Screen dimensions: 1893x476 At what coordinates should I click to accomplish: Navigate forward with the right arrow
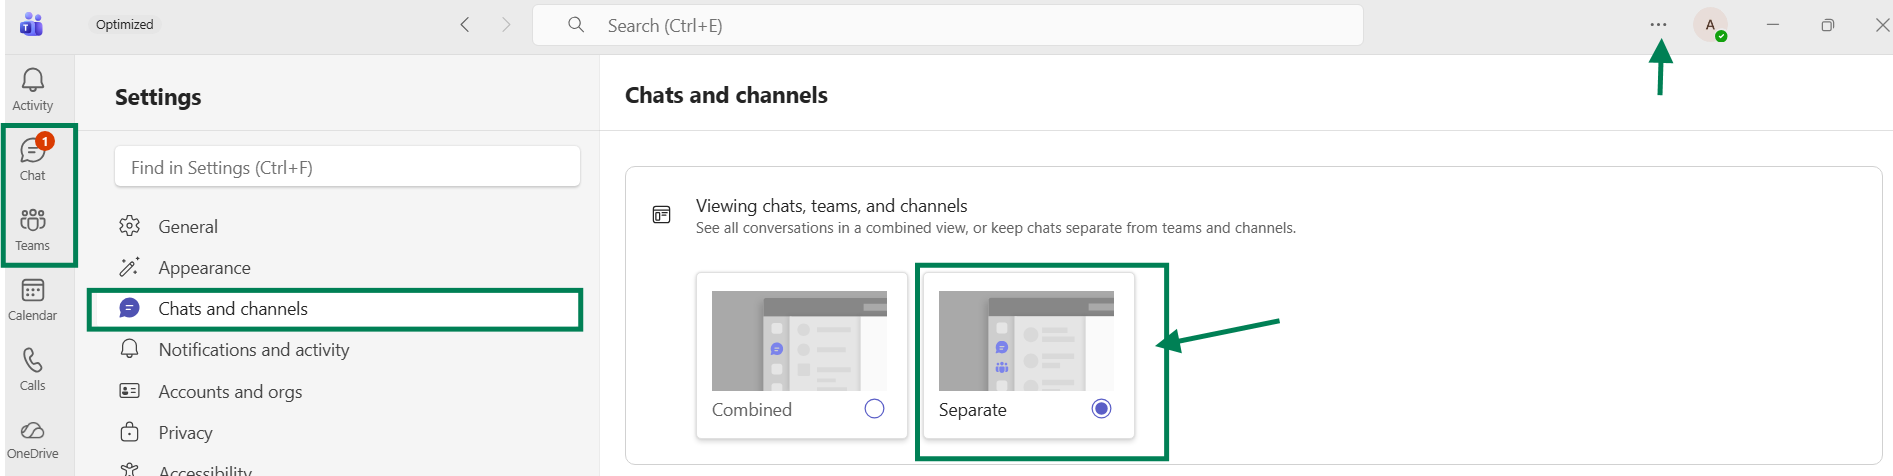(x=506, y=25)
